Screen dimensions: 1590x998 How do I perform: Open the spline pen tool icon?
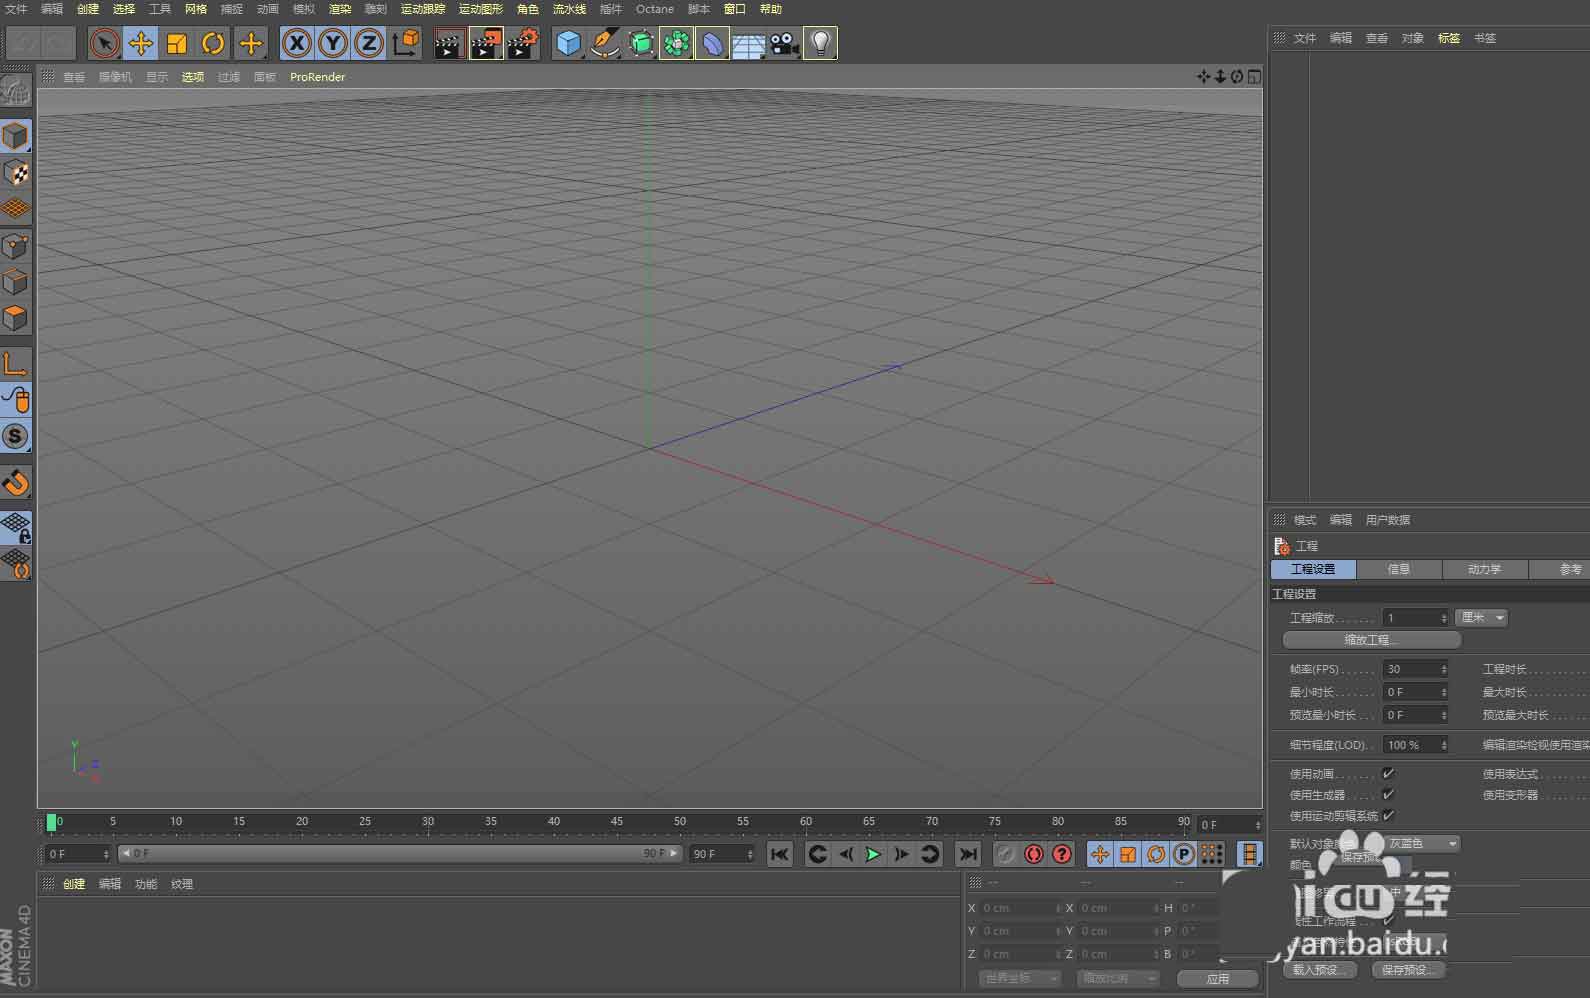coord(604,43)
